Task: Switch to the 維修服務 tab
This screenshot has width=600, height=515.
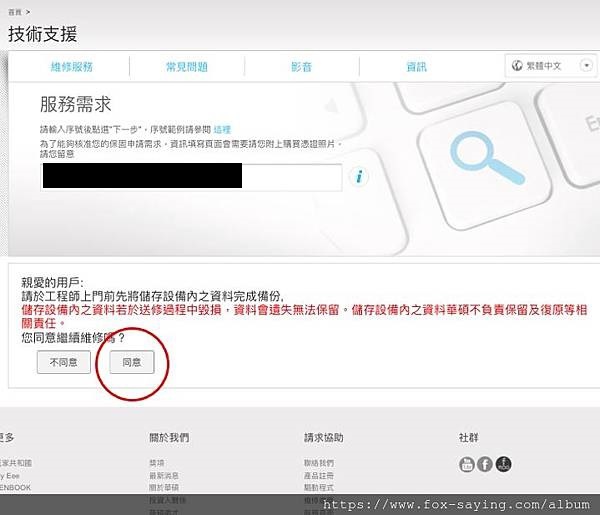Action: (x=72, y=67)
